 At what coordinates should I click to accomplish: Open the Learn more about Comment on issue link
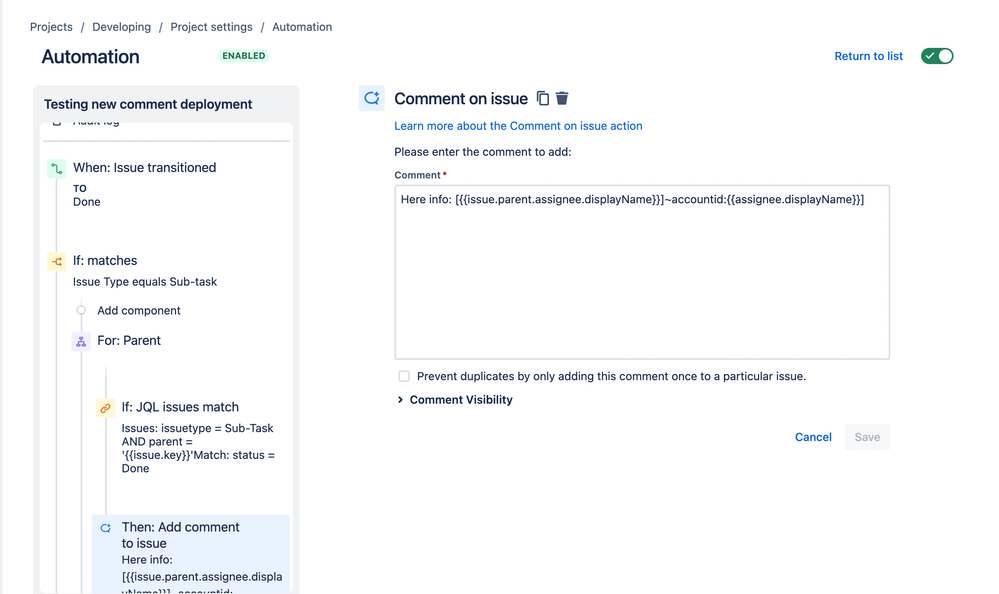point(519,126)
